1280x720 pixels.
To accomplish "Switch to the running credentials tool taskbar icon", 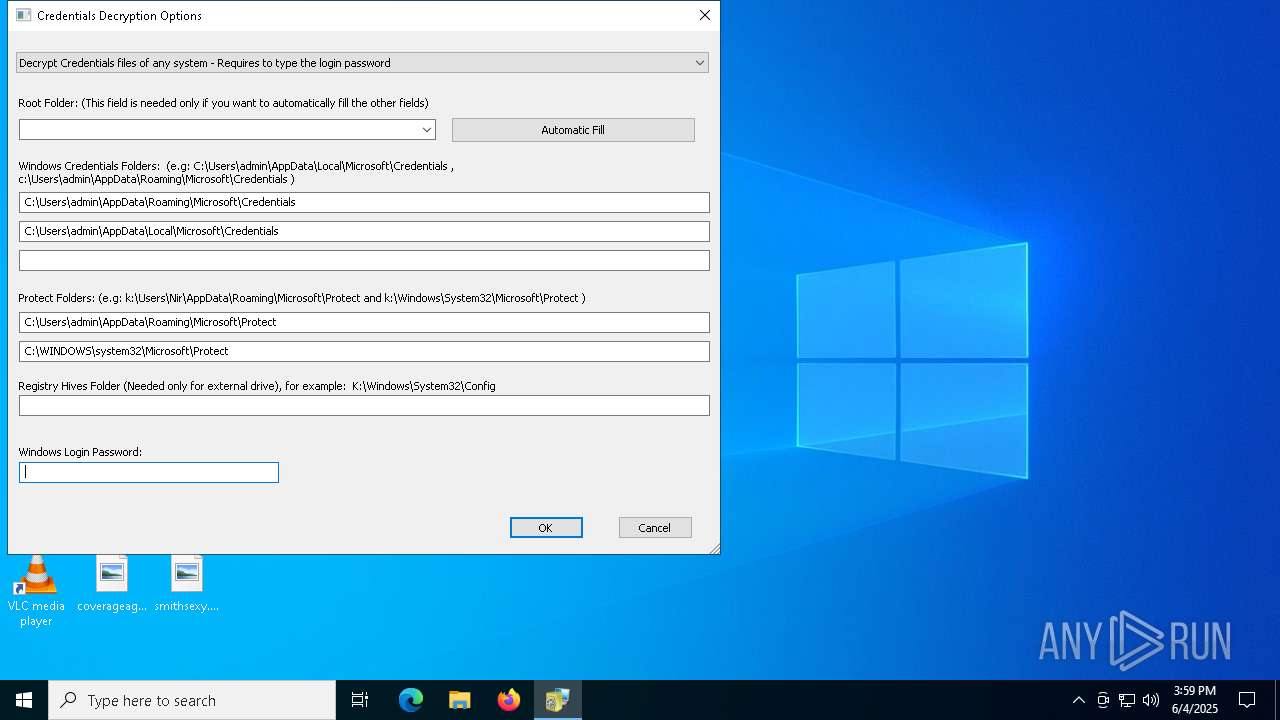I will point(557,700).
